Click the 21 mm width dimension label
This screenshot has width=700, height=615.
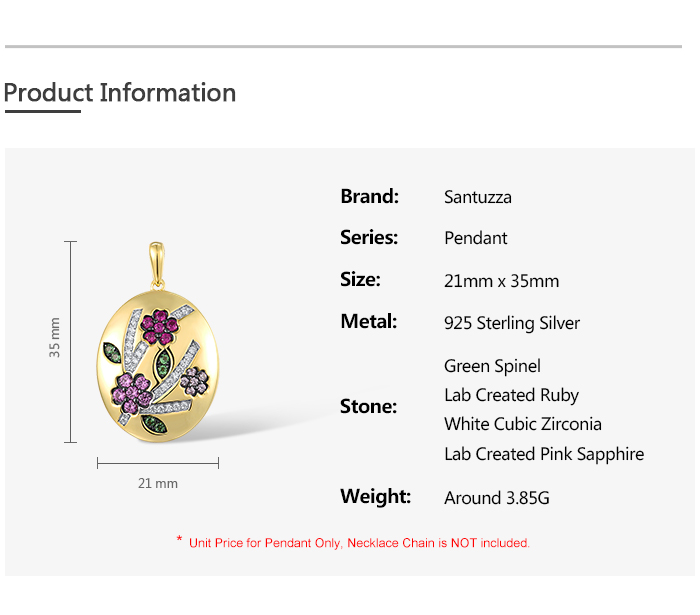click(157, 483)
